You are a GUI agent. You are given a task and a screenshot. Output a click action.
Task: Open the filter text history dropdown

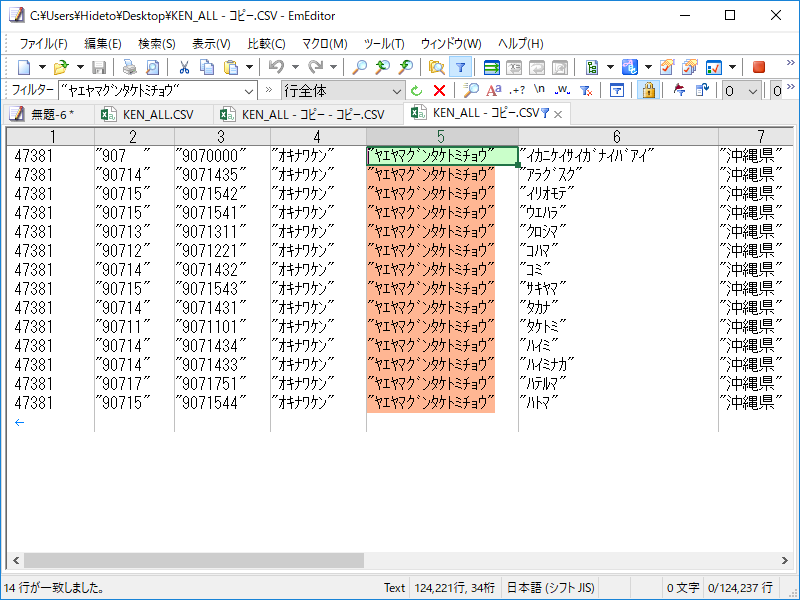(248, 91)
